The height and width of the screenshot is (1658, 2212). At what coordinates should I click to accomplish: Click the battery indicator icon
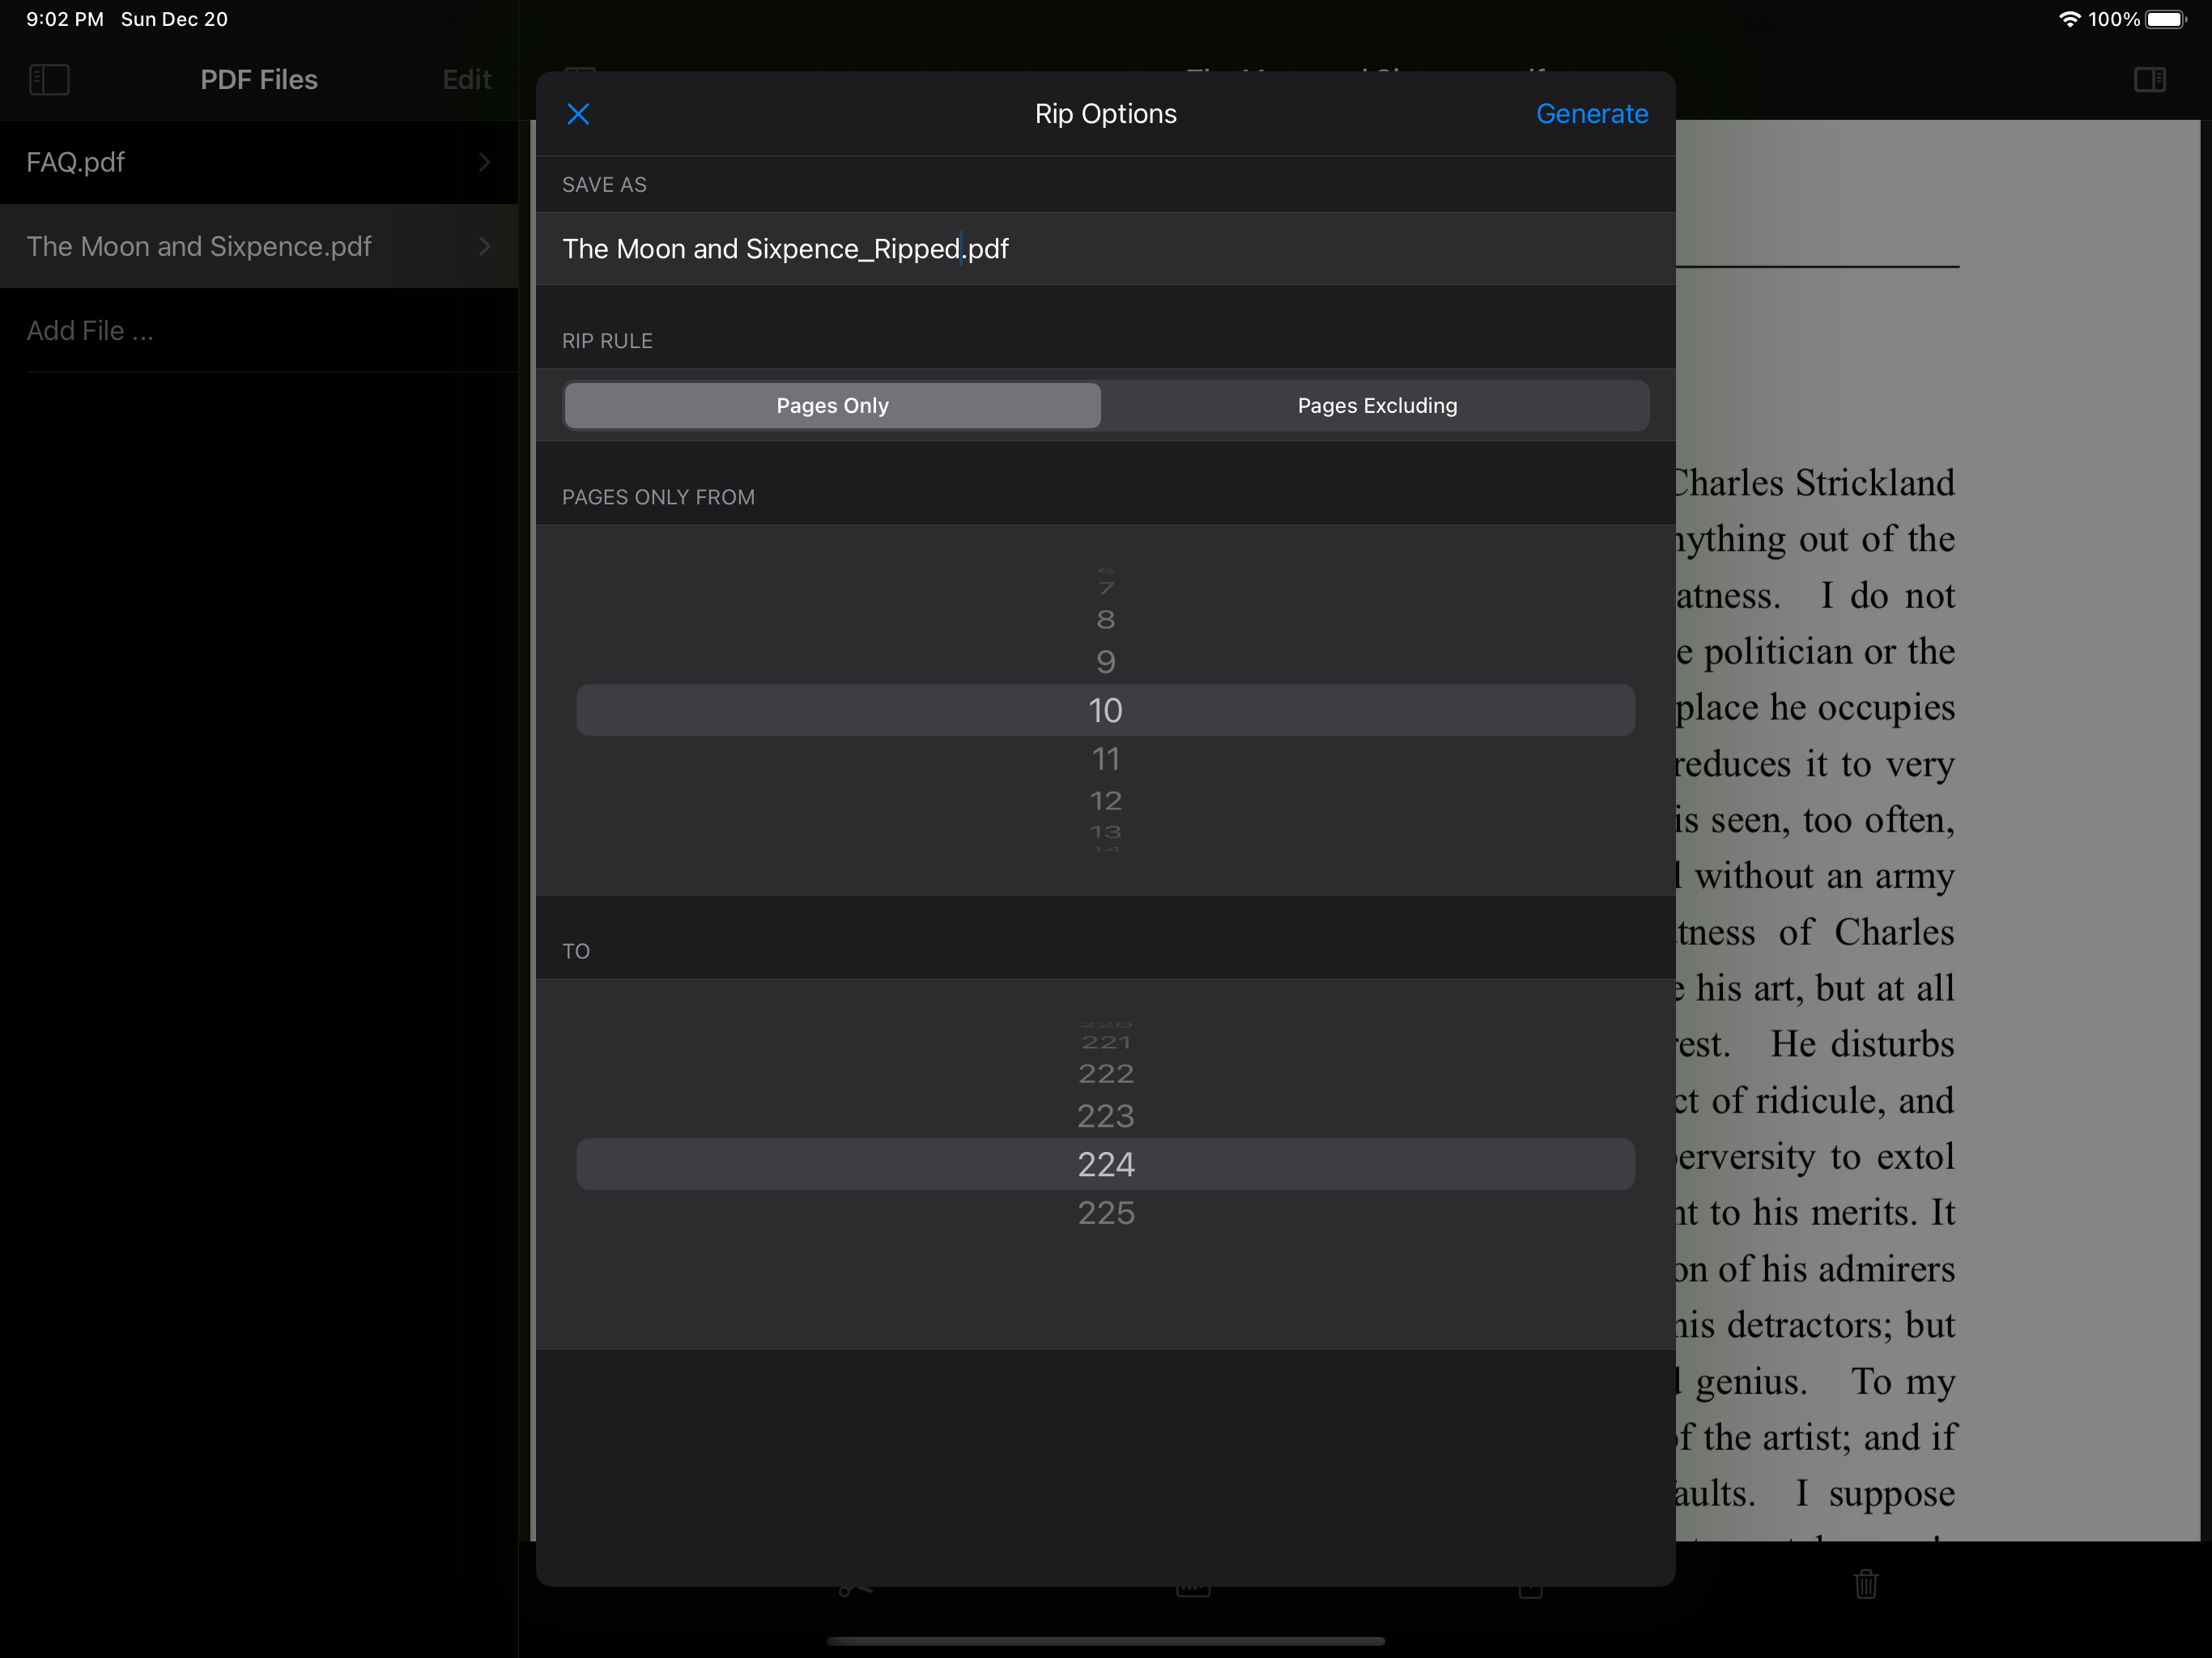point(2165,19)
